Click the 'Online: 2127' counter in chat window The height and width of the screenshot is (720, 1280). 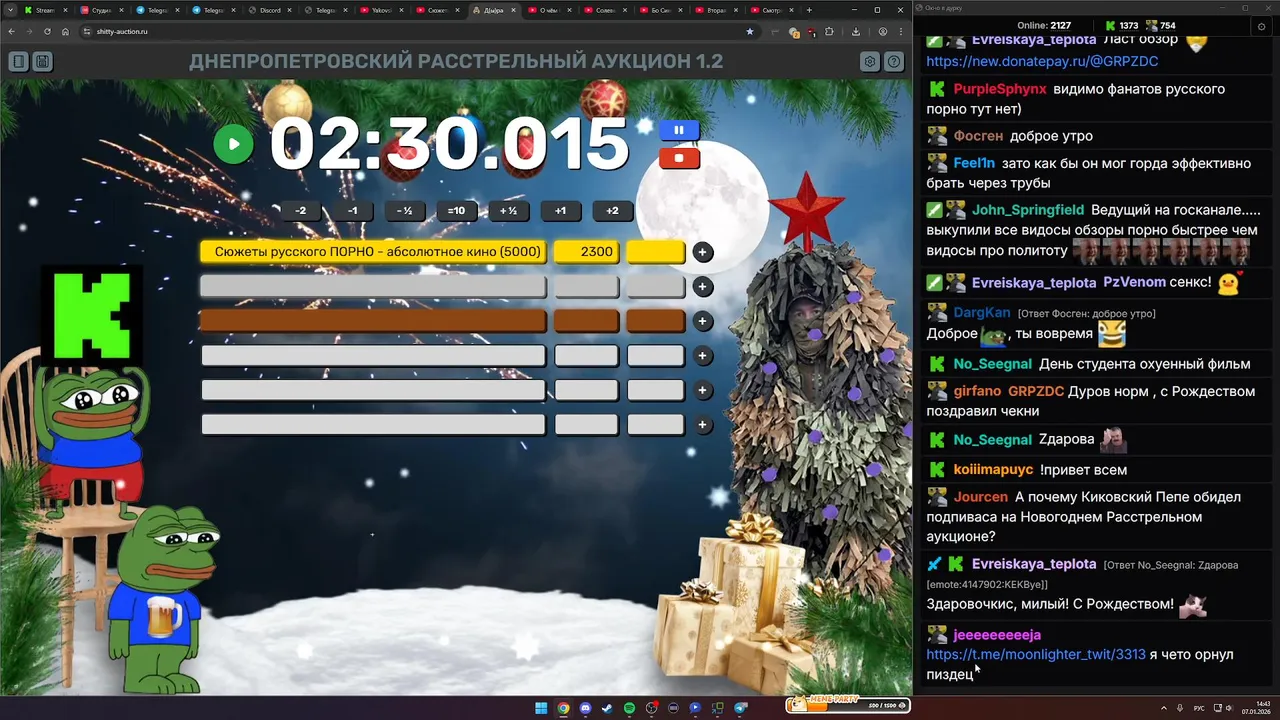point(1044,25)
